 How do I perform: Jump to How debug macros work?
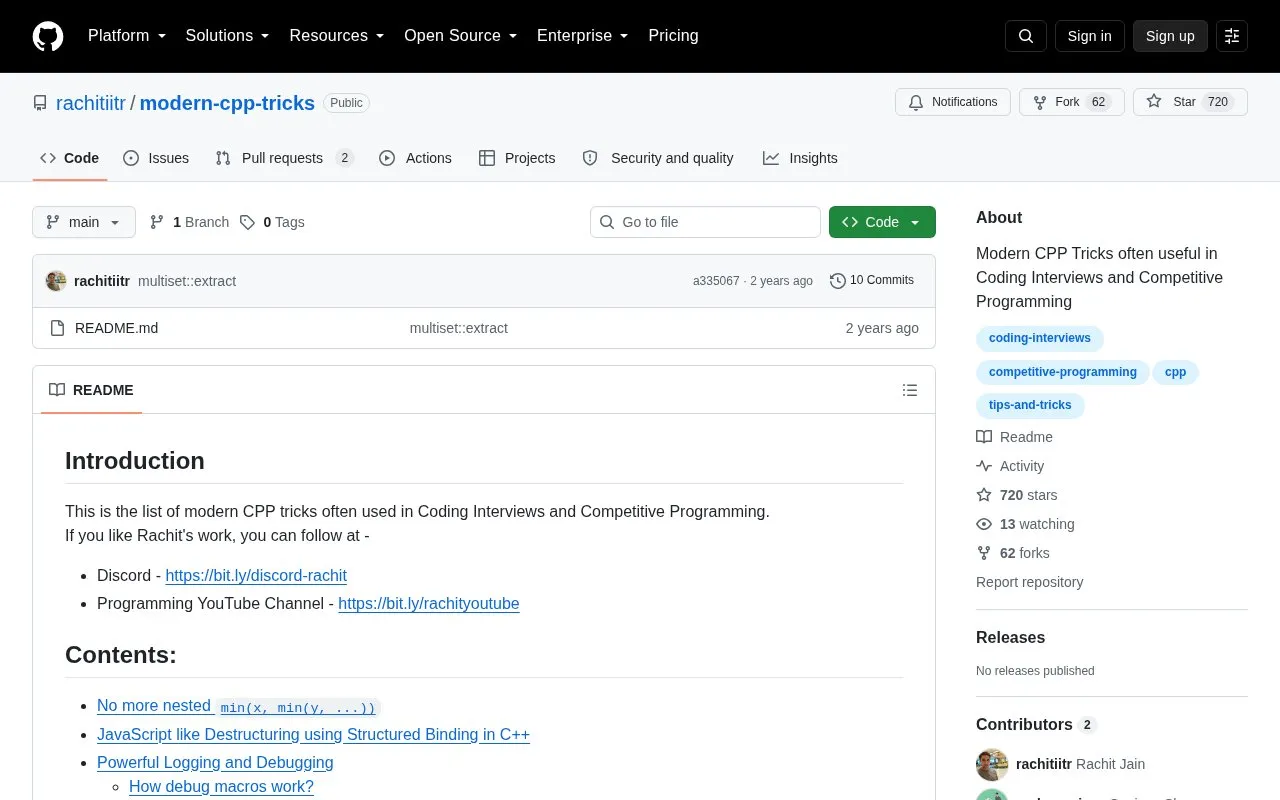pos(221,786)
